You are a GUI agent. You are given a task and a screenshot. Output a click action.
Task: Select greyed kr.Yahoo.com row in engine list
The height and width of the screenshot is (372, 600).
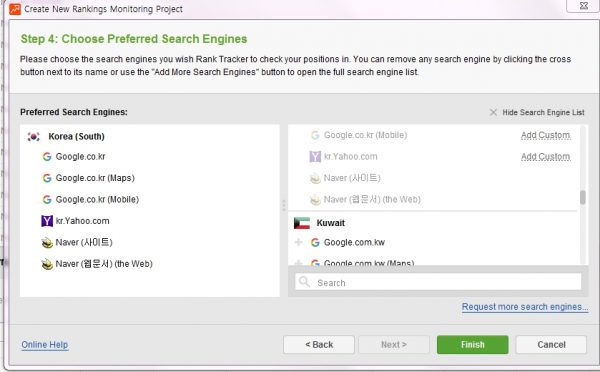coord(351,157)
